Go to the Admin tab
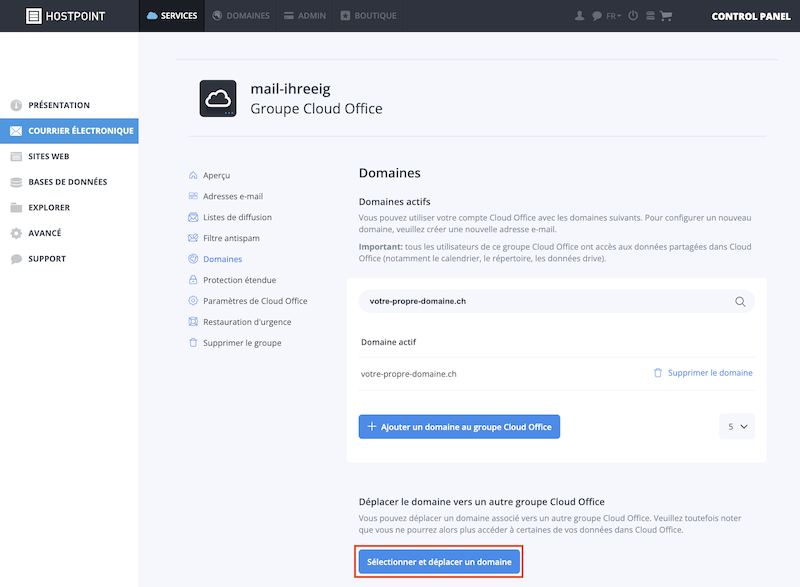The image size is (800, 587). click(305, 16)
